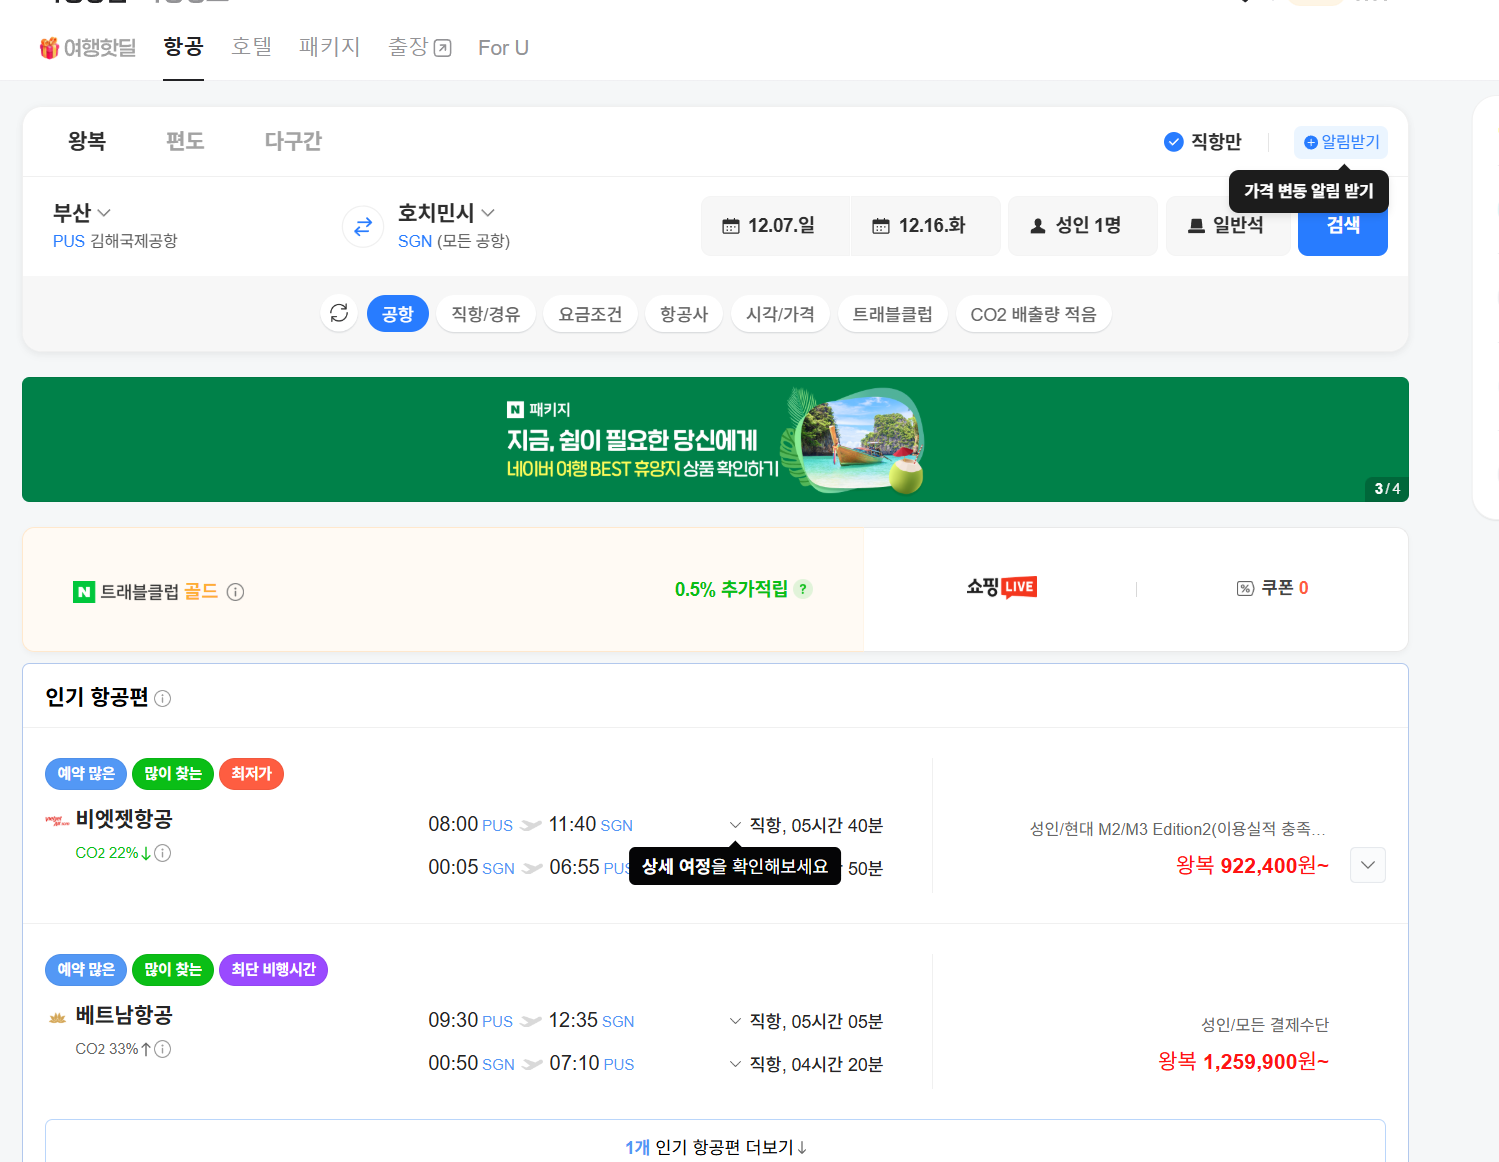Image resolution: width=1499 pixels, height=1162 pixels.
Task: Click the reset filters refresh icon
Action: [339, 313]
